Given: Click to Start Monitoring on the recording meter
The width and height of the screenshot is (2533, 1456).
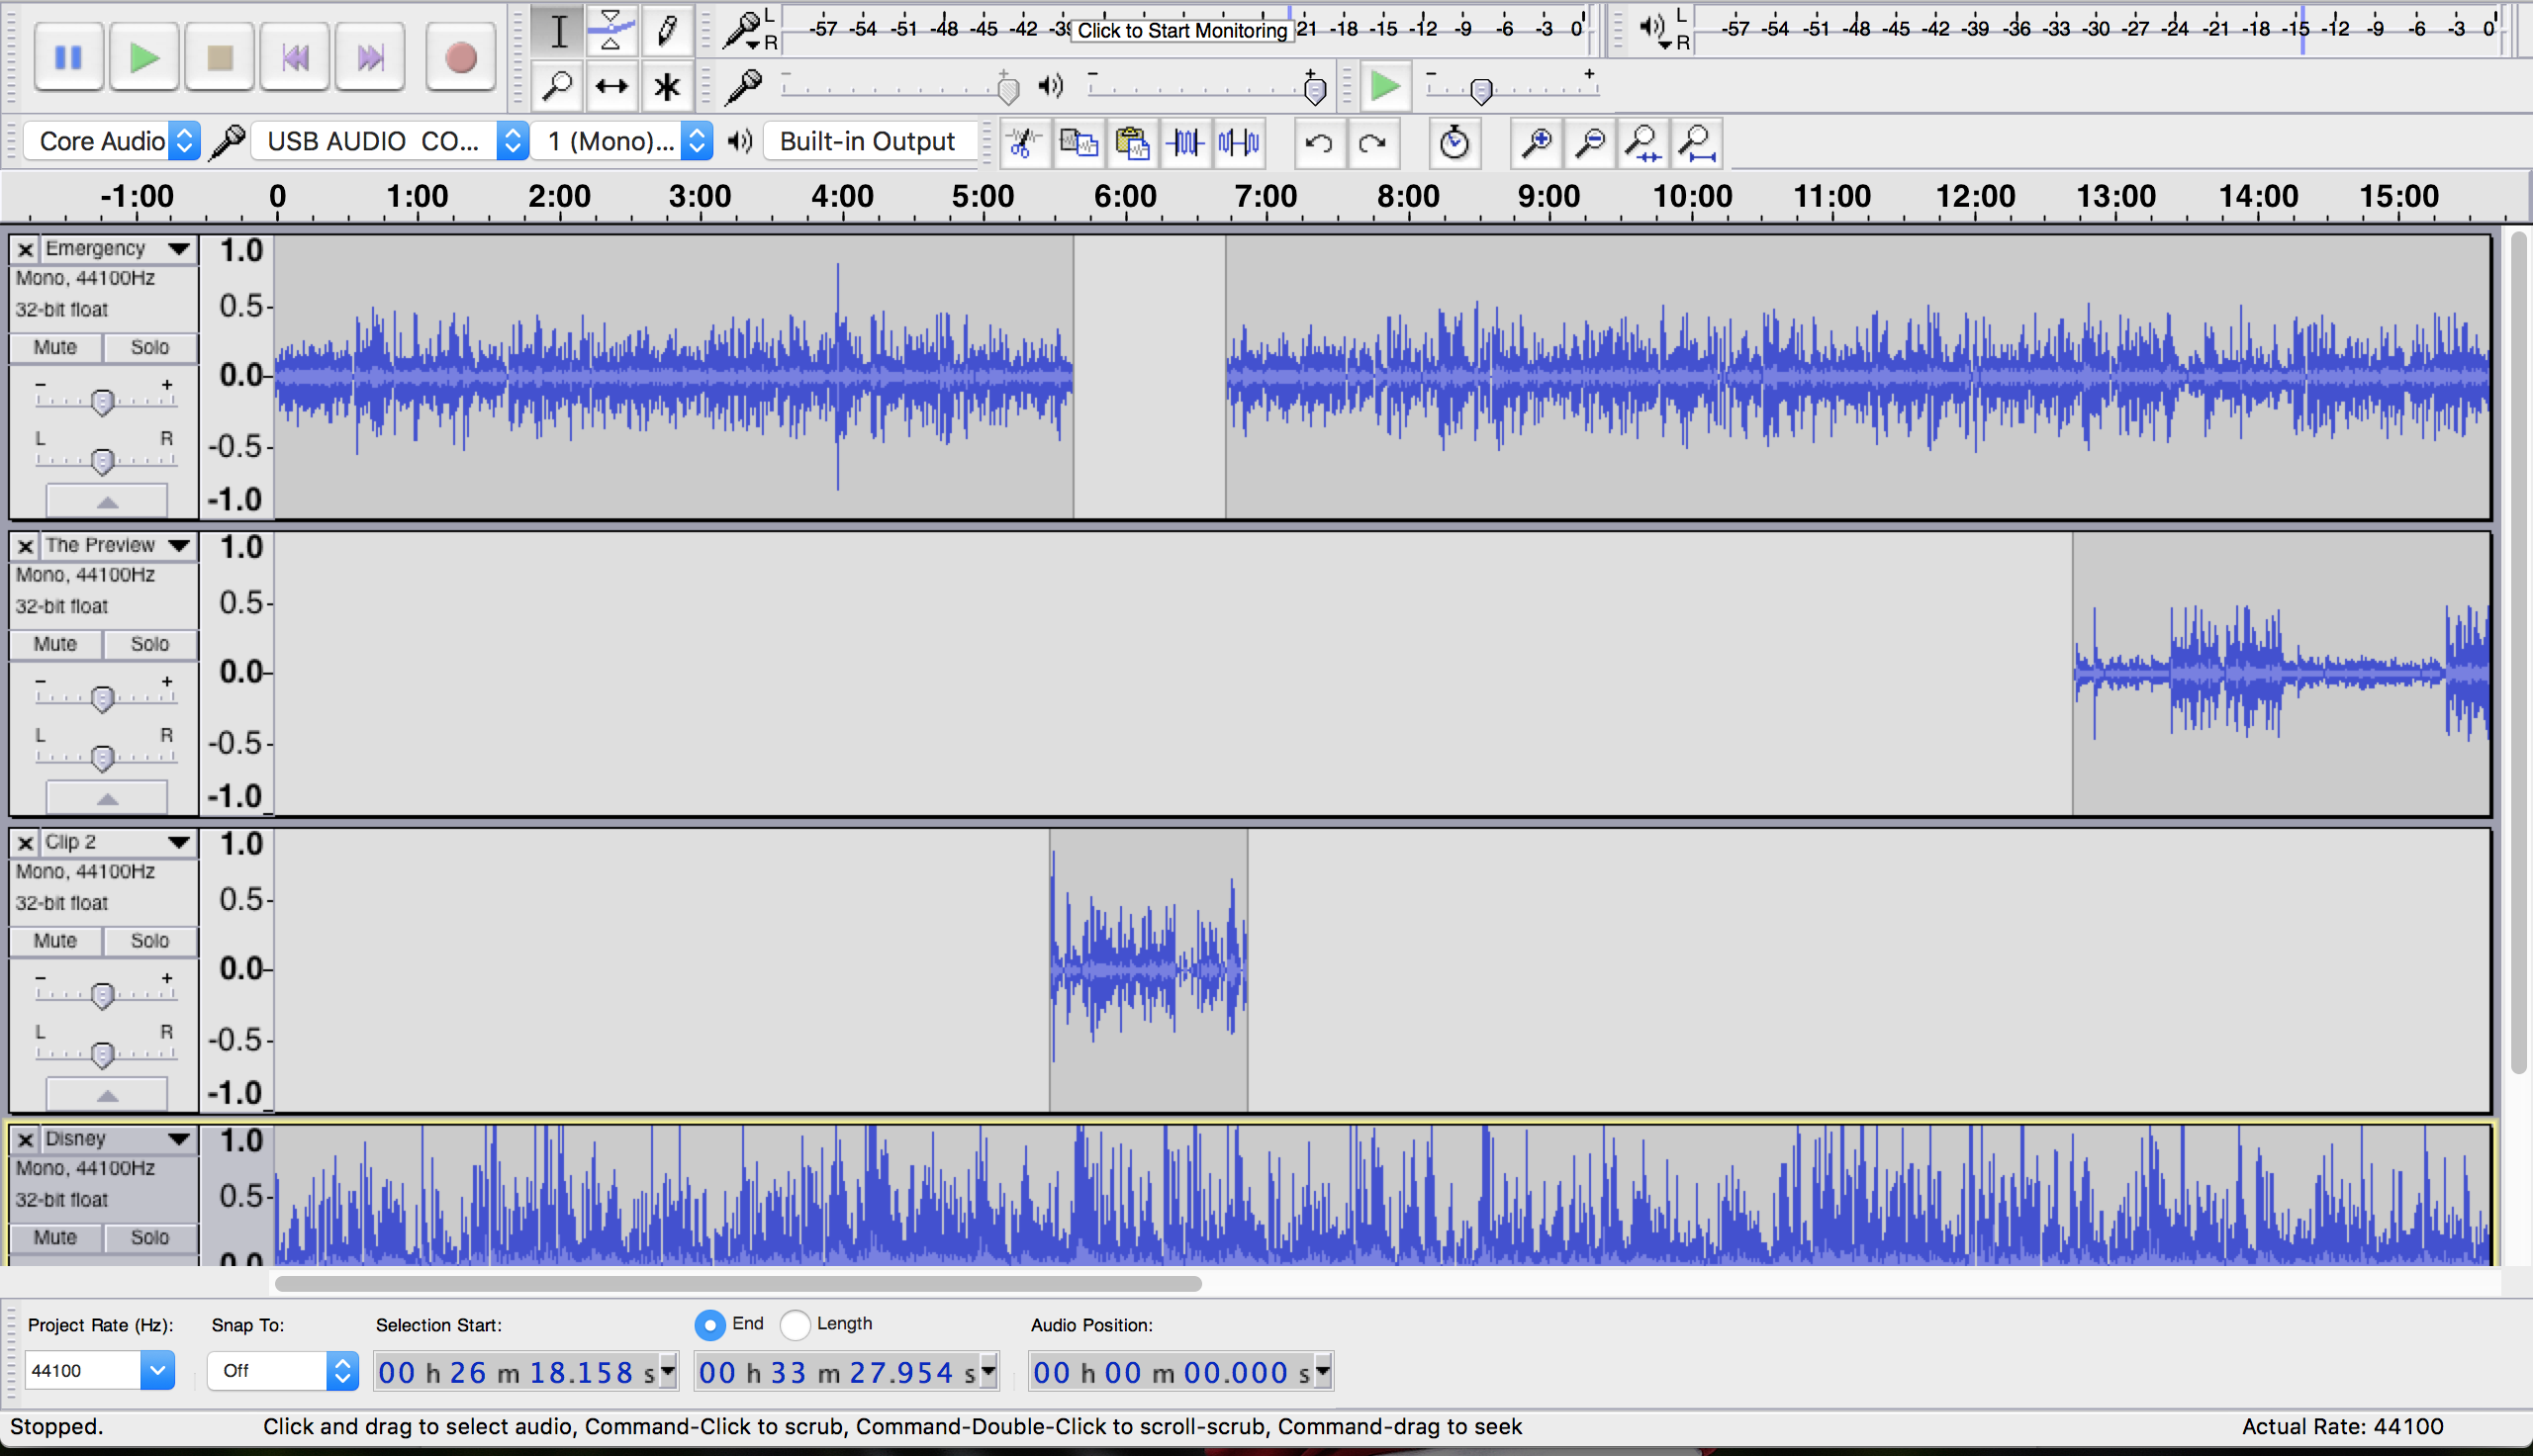Looking at the screenshot, I should point(1182,30).
